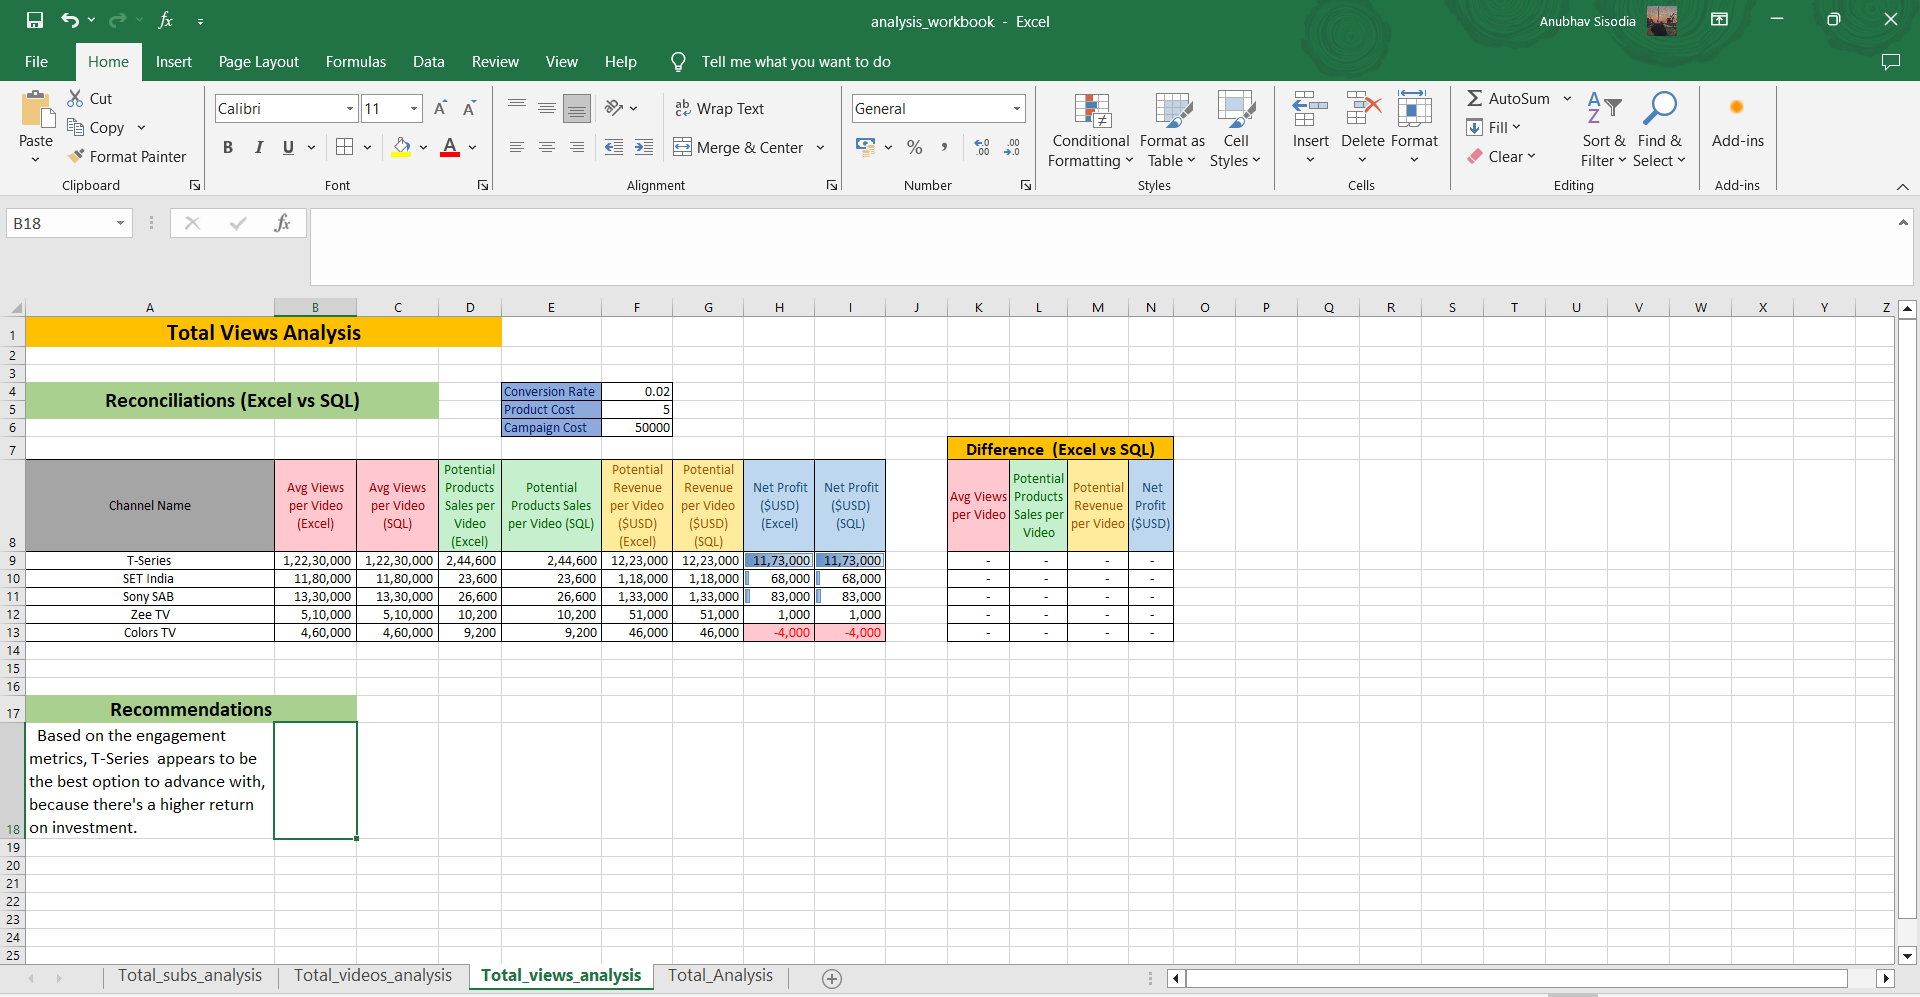Screen dimensions: 1920x997
Task: Toggle Underline formatting
Action: point(288,147)
